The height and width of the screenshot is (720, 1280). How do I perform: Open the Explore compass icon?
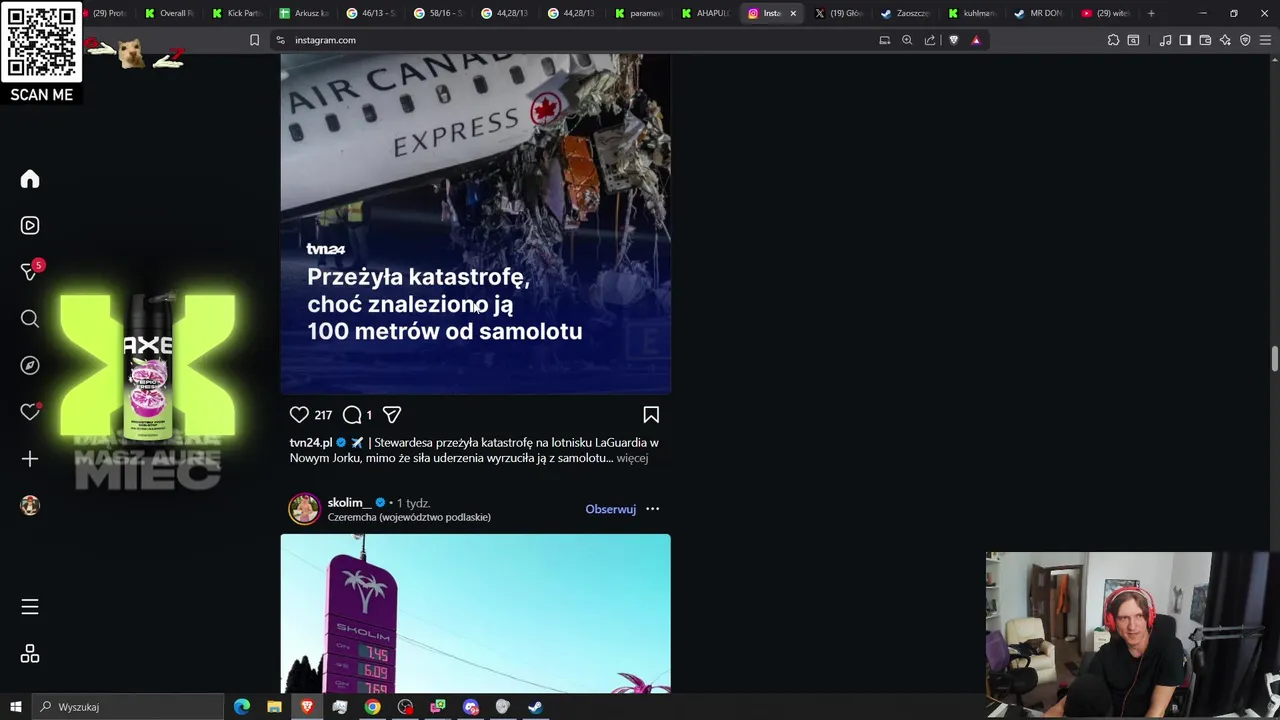point(30,365)
